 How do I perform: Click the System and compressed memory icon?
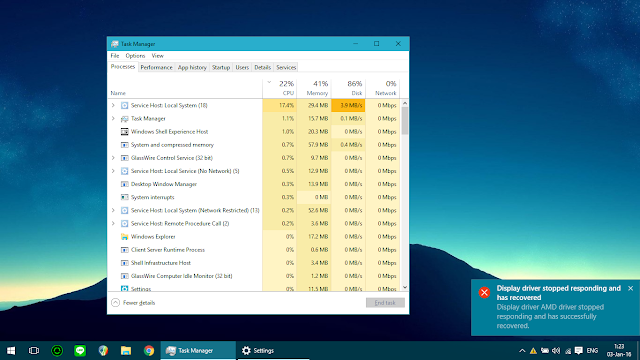click(x=124, y=145)
